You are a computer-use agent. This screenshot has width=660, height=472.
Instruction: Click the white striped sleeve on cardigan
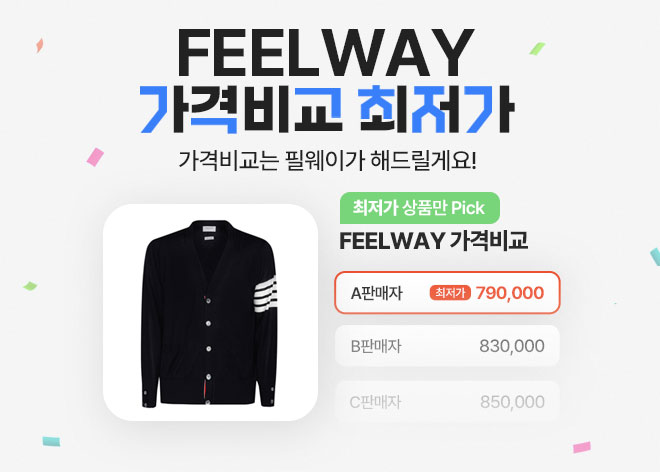point(266,293)
